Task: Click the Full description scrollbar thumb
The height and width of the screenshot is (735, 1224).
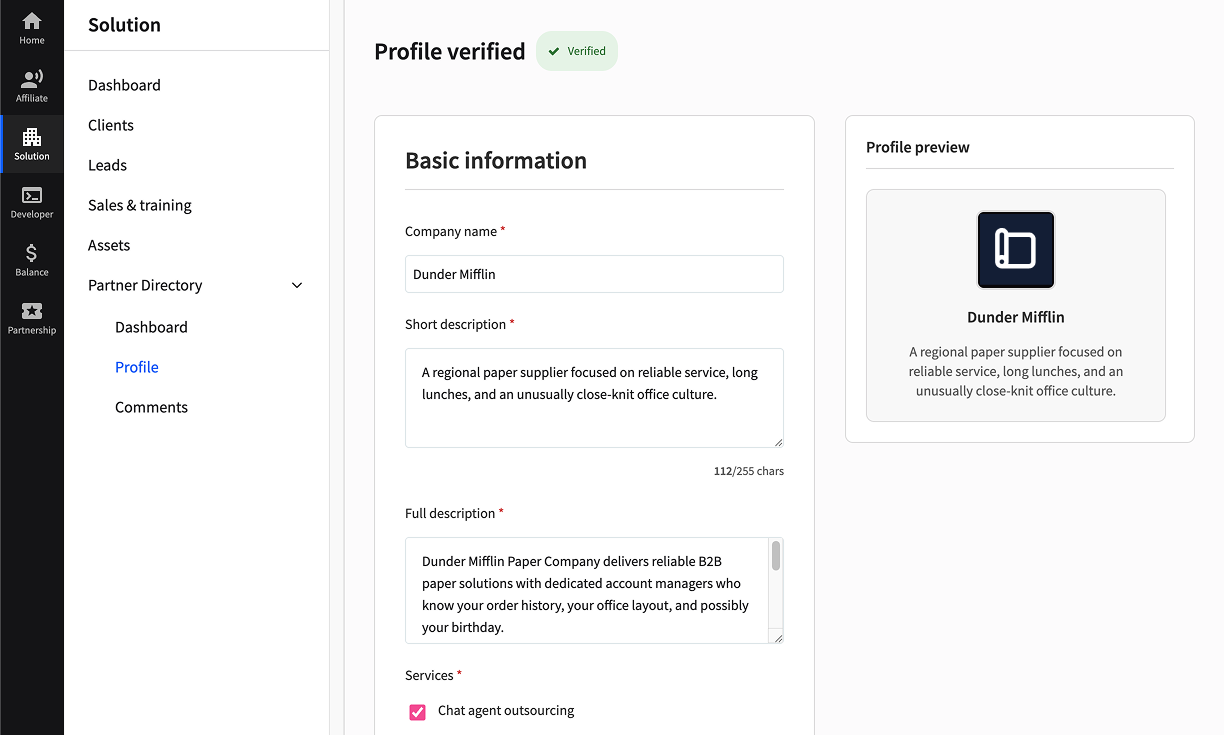Action: (x=775, y=557)
